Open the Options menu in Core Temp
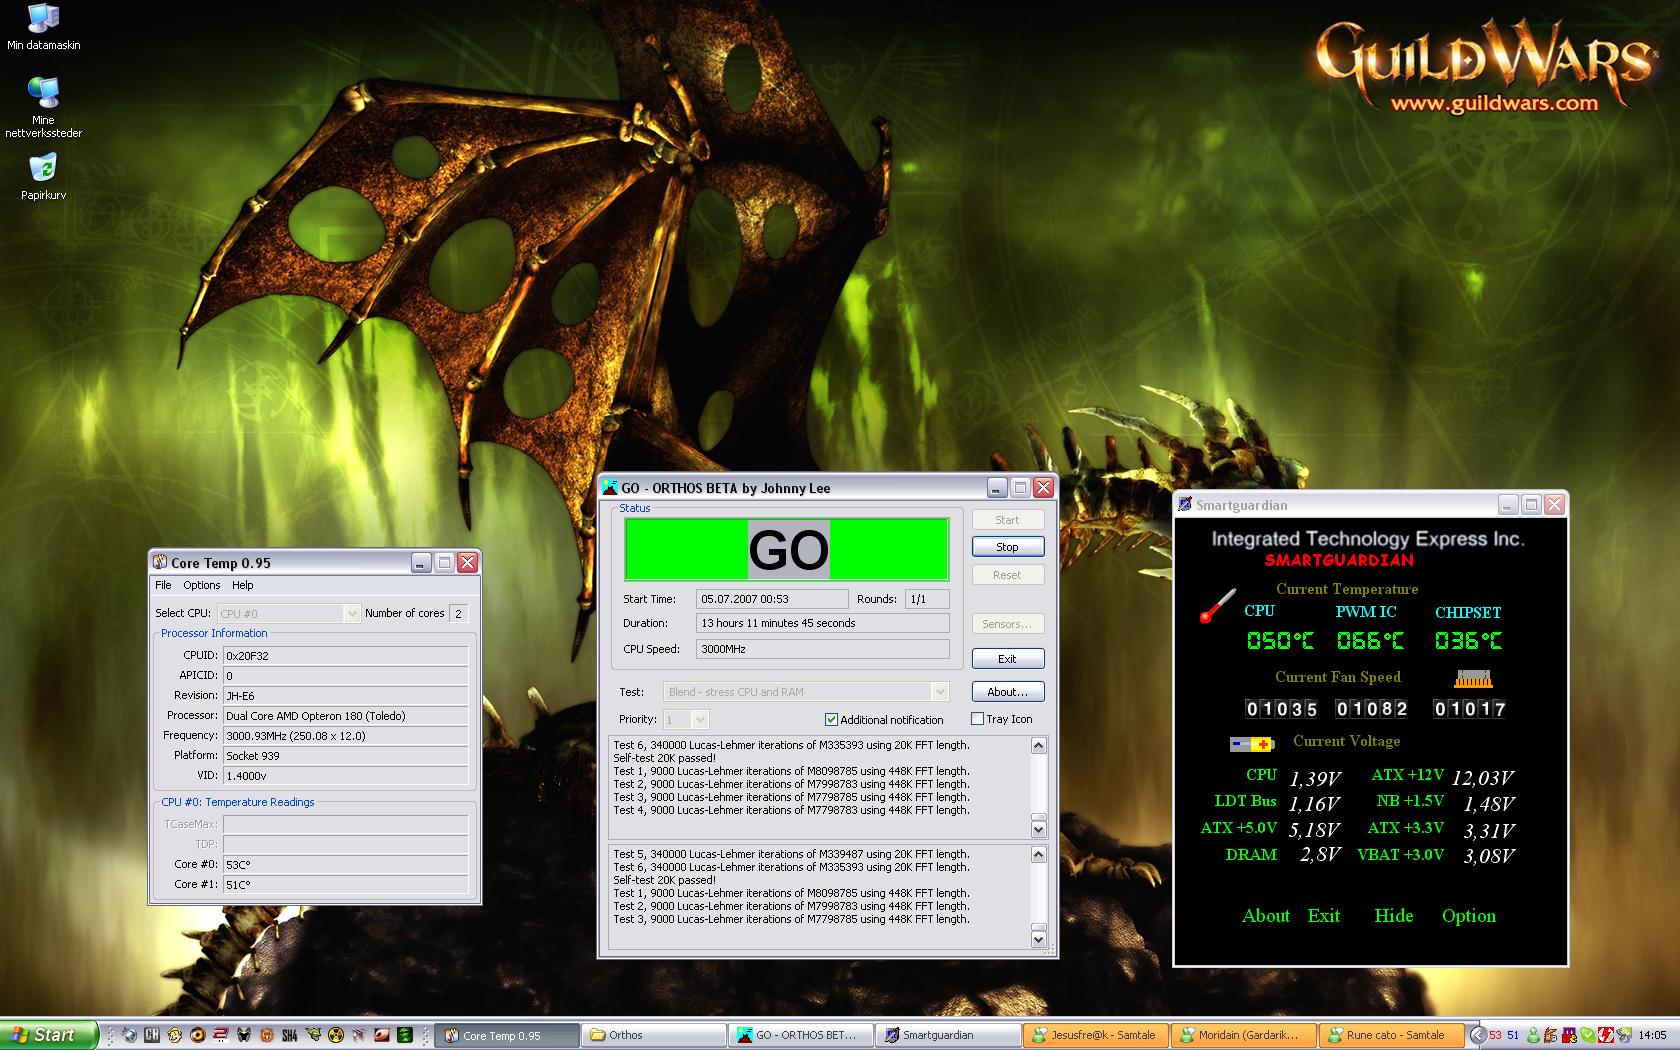Screen dimensions: 1680x1050 pos(201,585)
